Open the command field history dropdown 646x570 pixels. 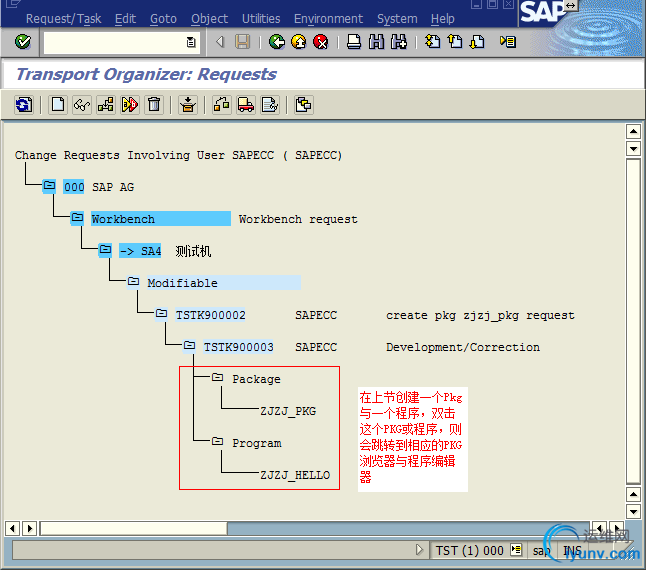(x=191, y=42)
